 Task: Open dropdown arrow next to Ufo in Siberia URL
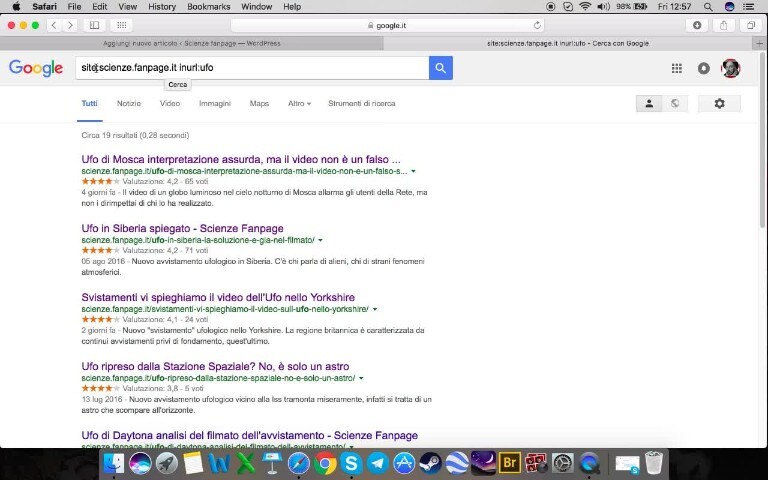[x=320, y=240]
